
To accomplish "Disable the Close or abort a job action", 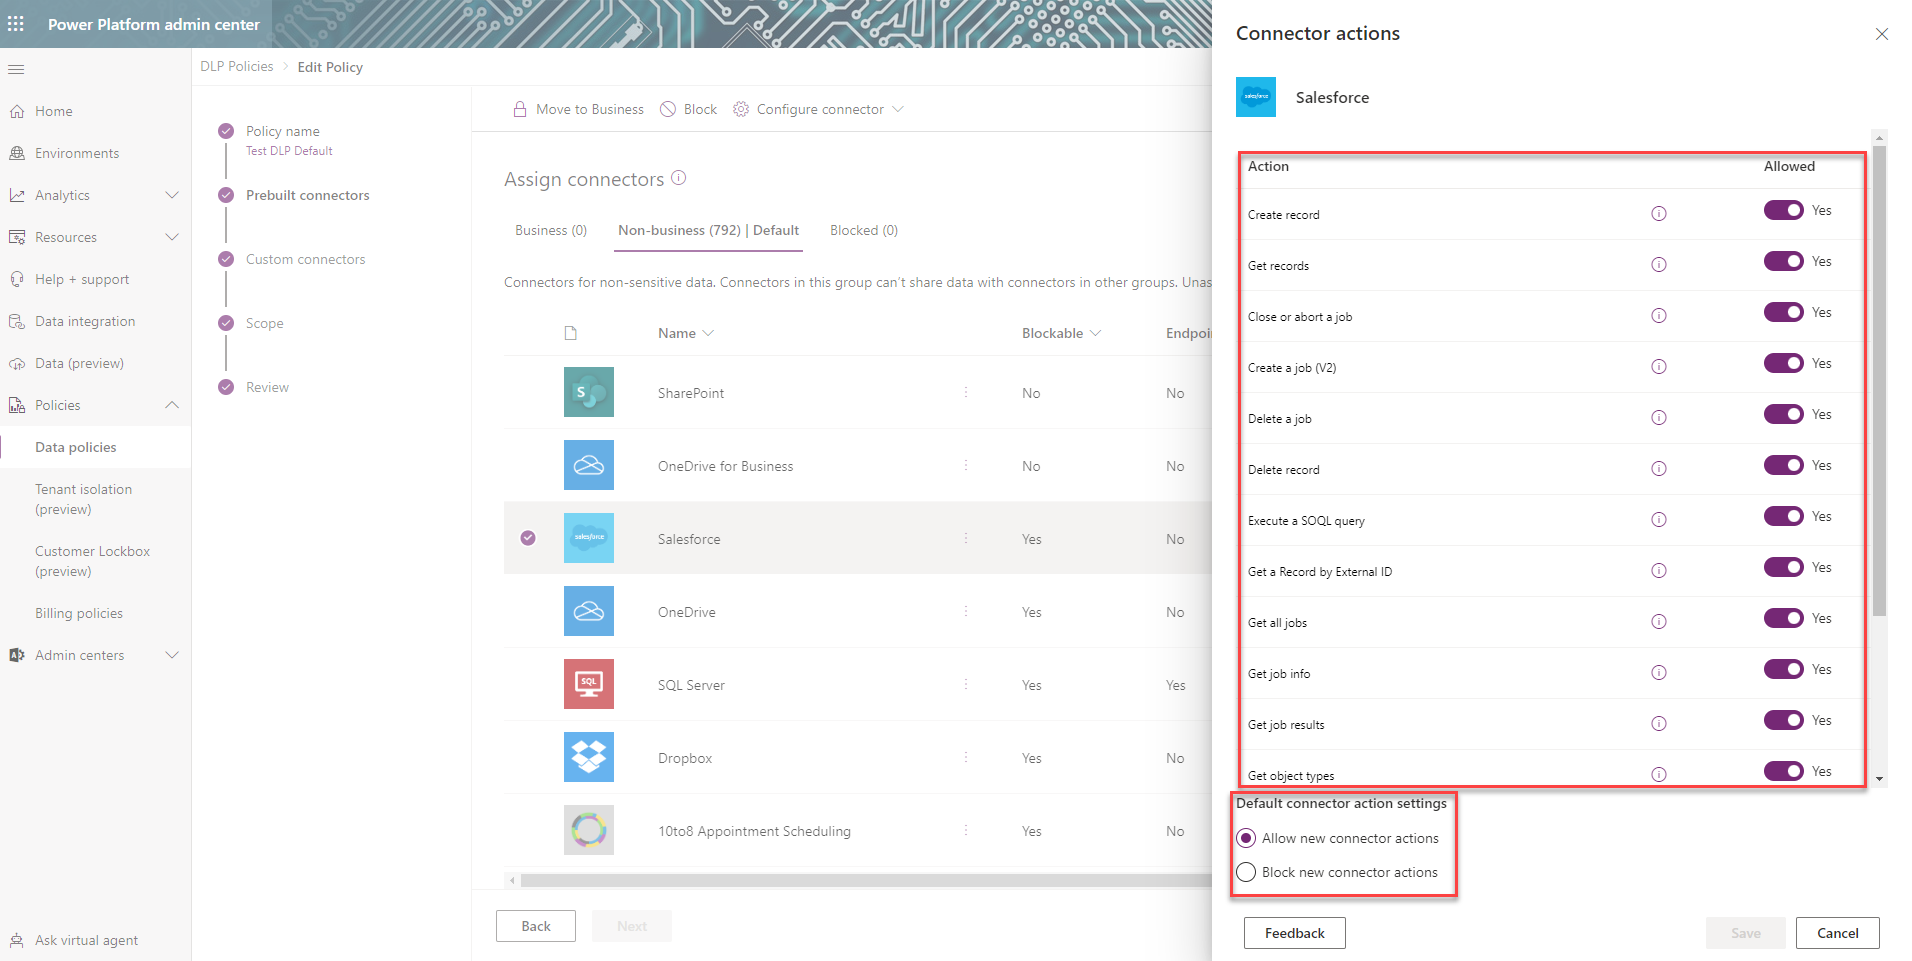I will (1784, 312).
